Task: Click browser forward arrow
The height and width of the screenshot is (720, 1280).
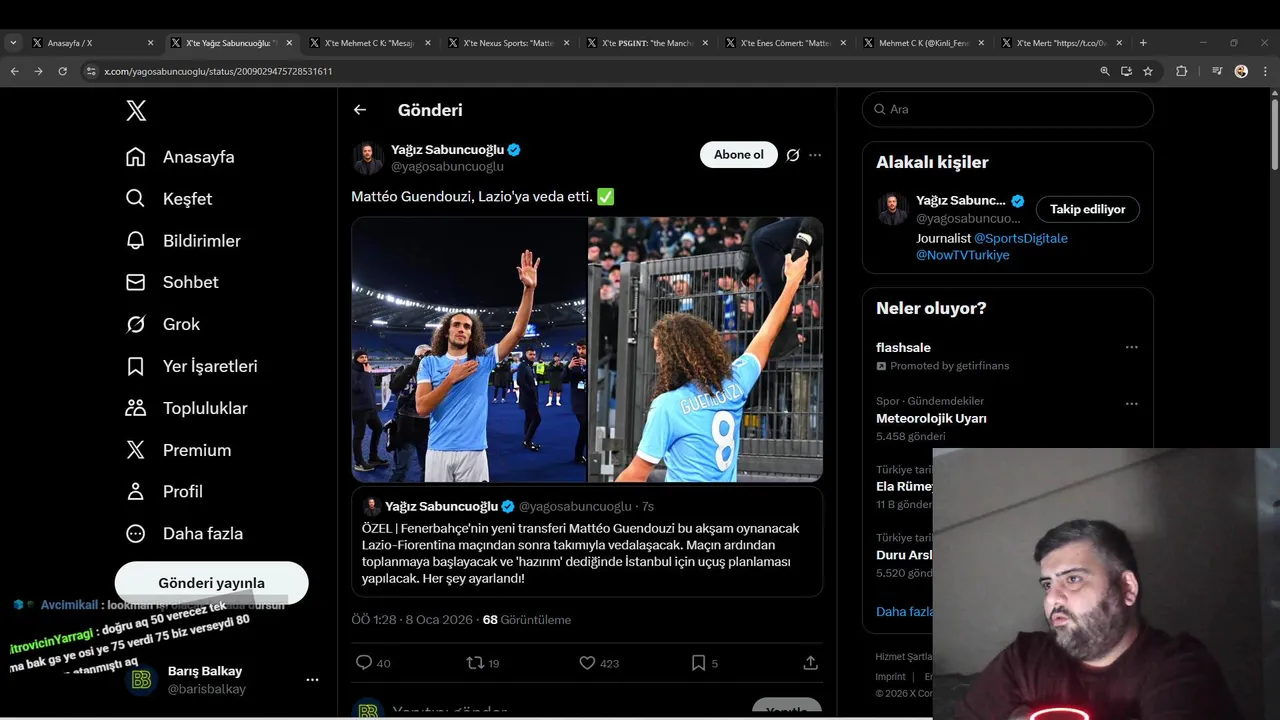Action: click(38, 71)
